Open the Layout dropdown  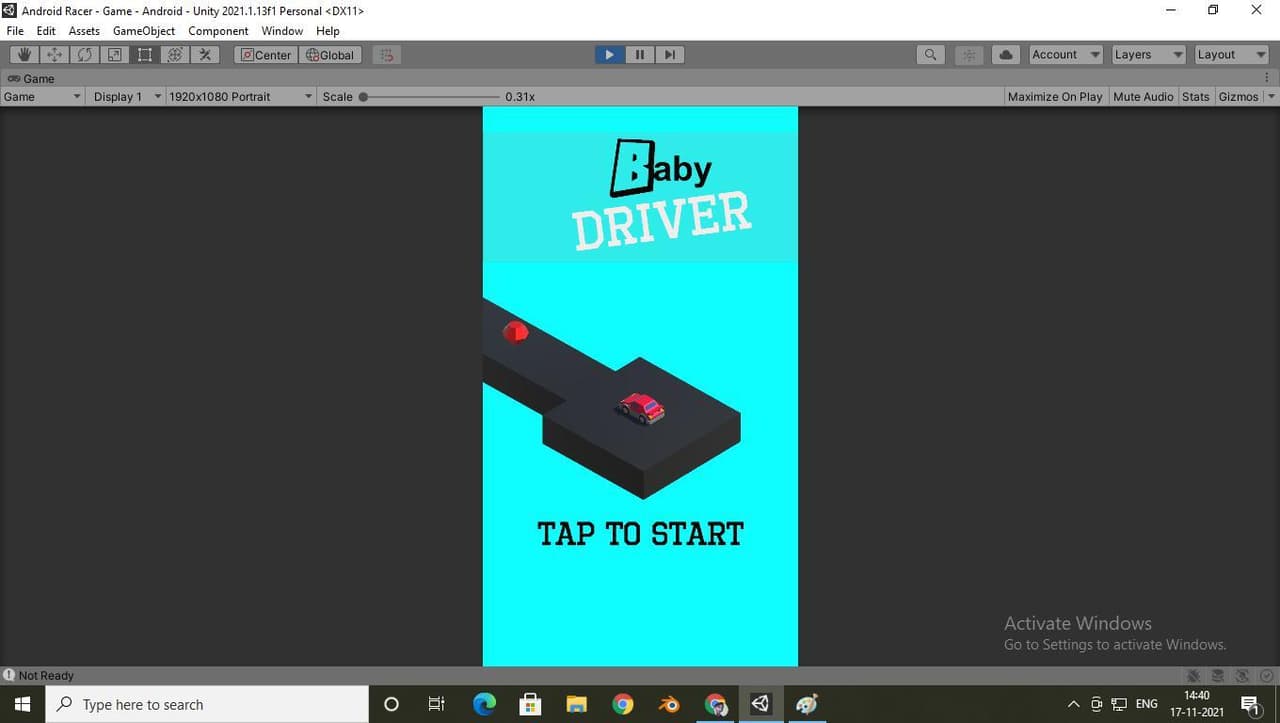pyautogui.click(x=1232, y=55)
